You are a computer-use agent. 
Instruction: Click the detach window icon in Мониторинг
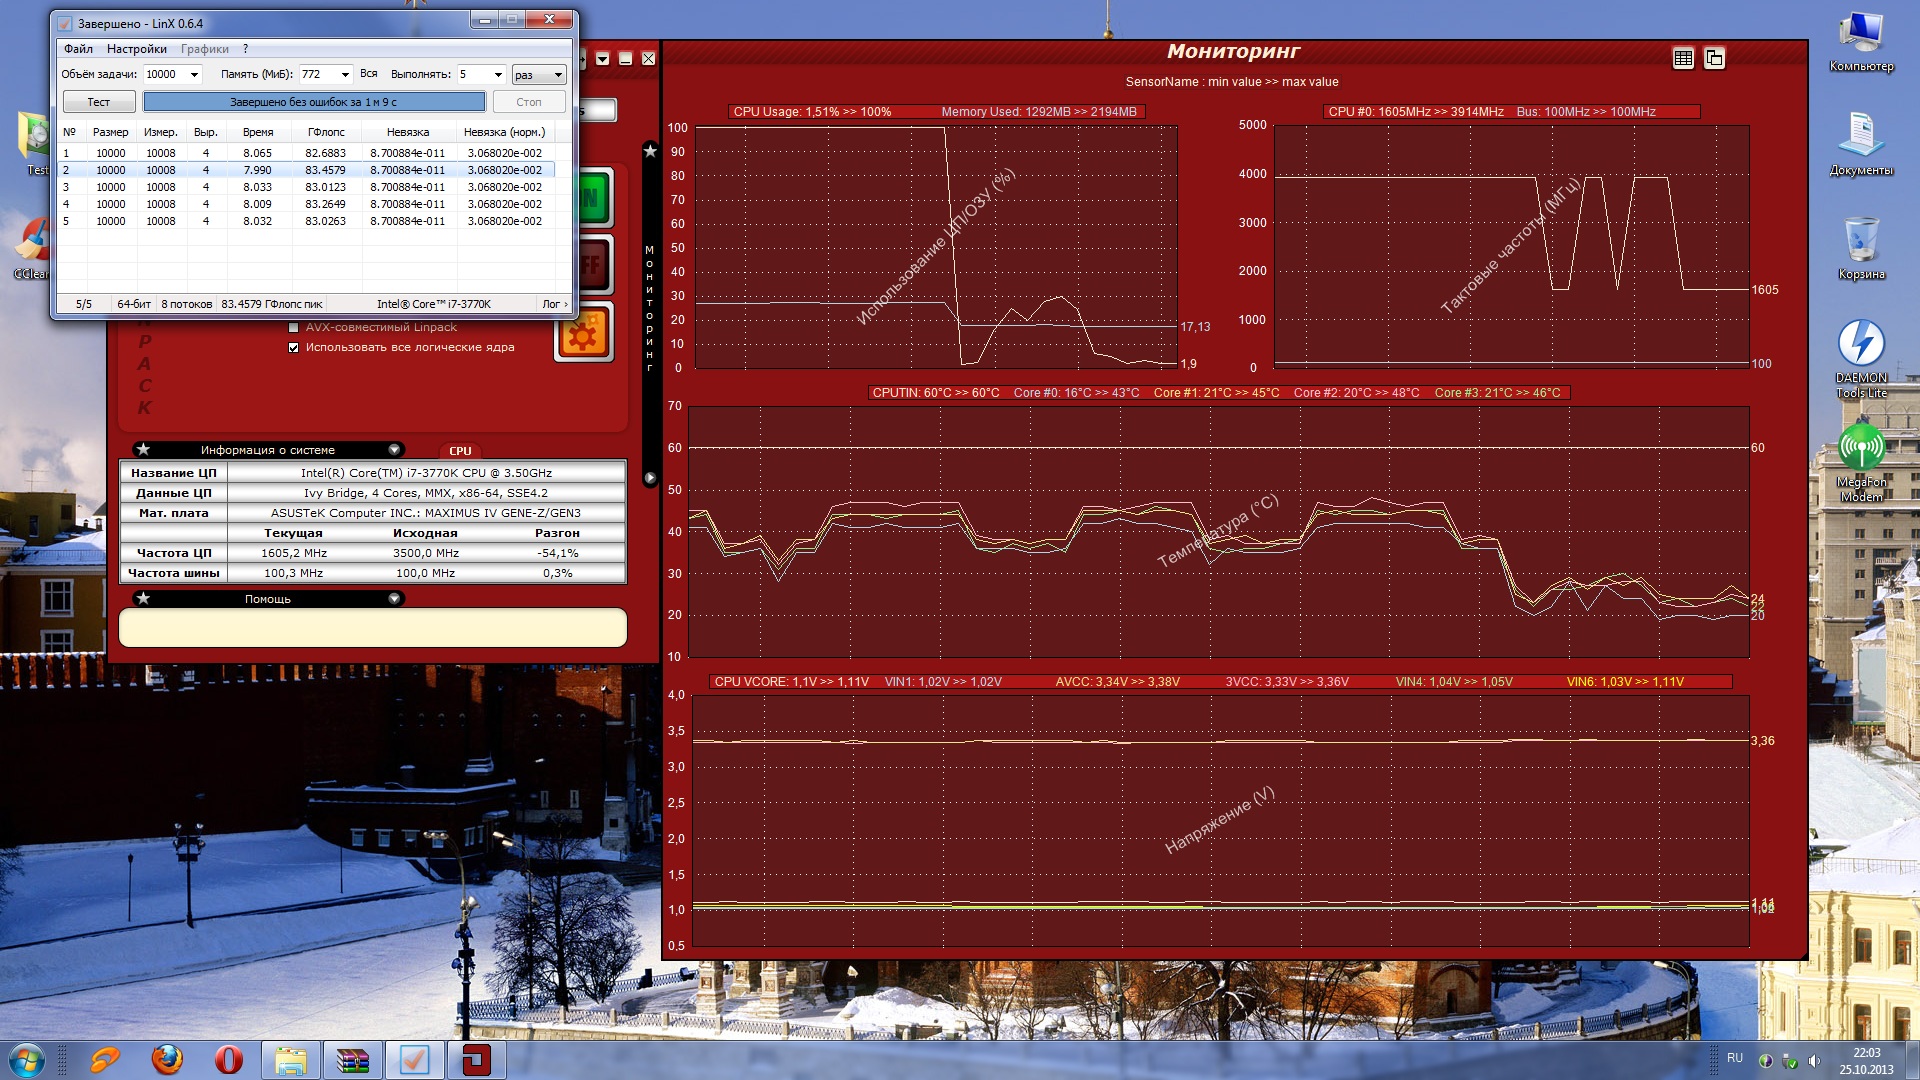[x=1714, y=58]
